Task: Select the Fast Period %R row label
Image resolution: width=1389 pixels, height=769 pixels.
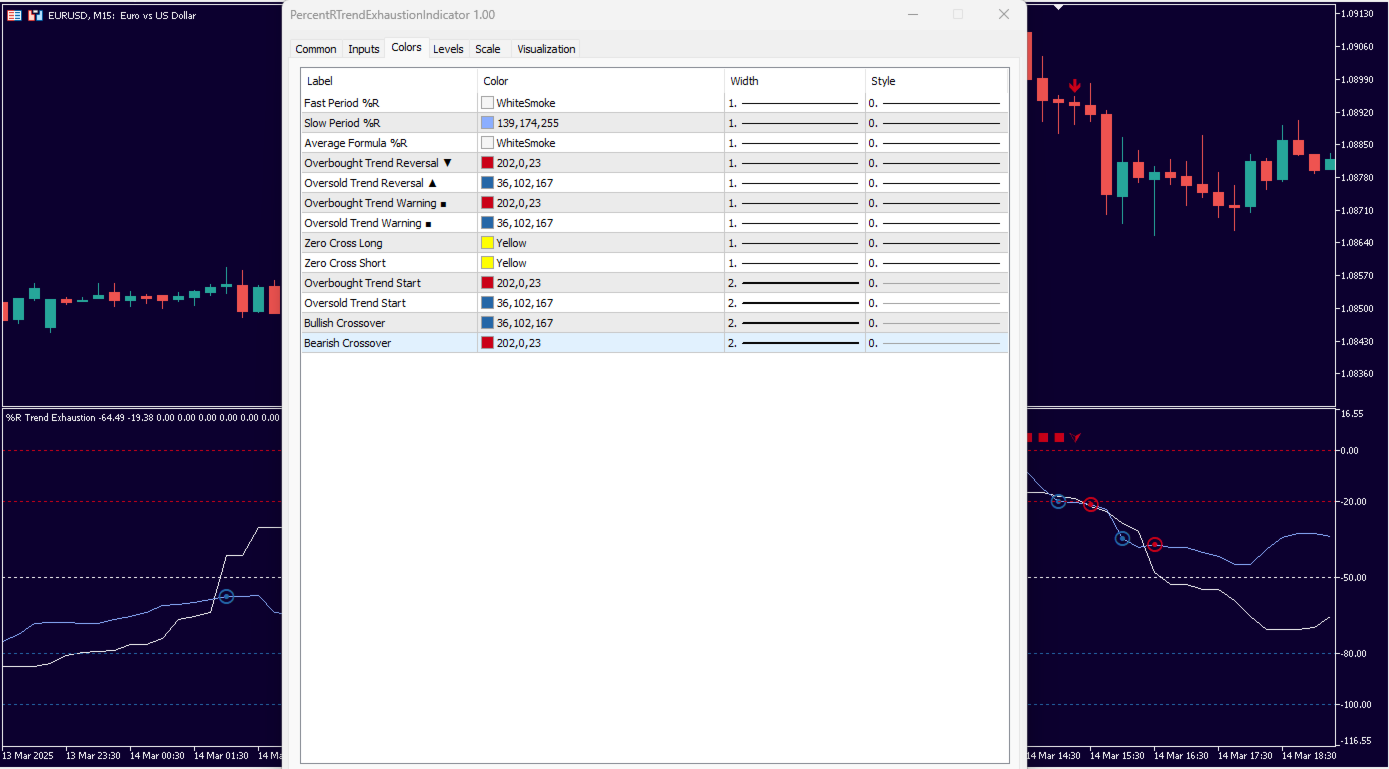Action: click(x=341, y=103)
